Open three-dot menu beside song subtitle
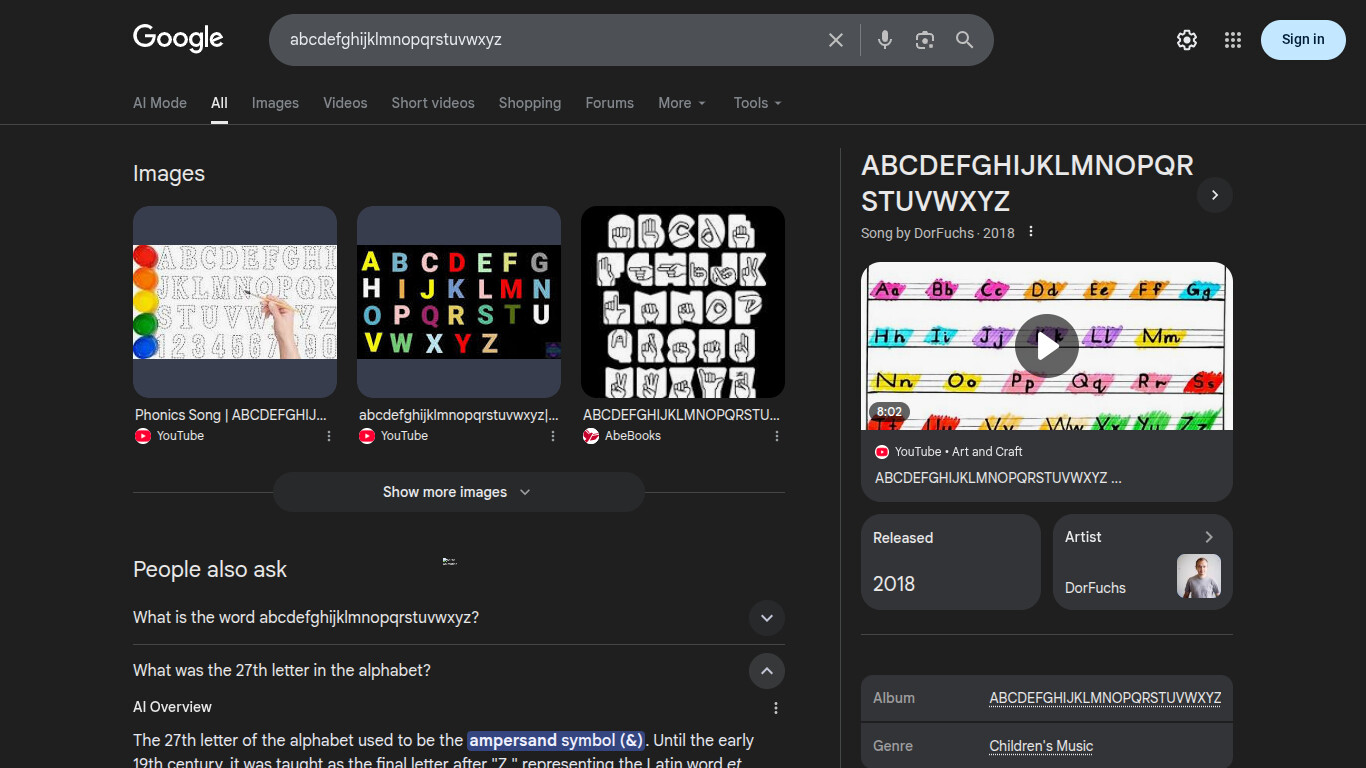 pyautogui.click(x=1031, y=232)
